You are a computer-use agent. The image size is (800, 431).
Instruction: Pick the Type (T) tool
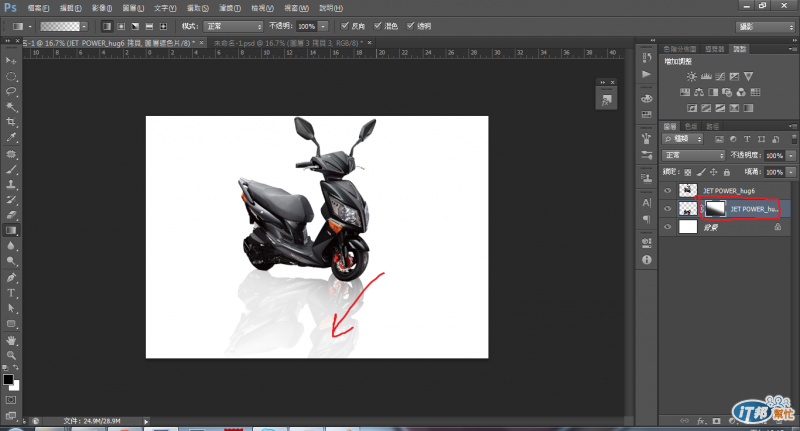pyautogui.click(x=11, y=293)
